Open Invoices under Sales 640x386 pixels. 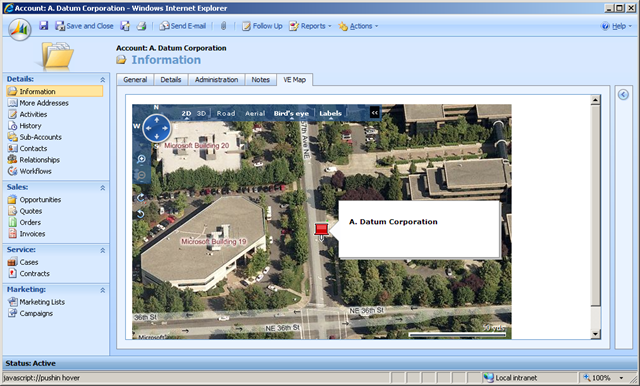point(27,234)
